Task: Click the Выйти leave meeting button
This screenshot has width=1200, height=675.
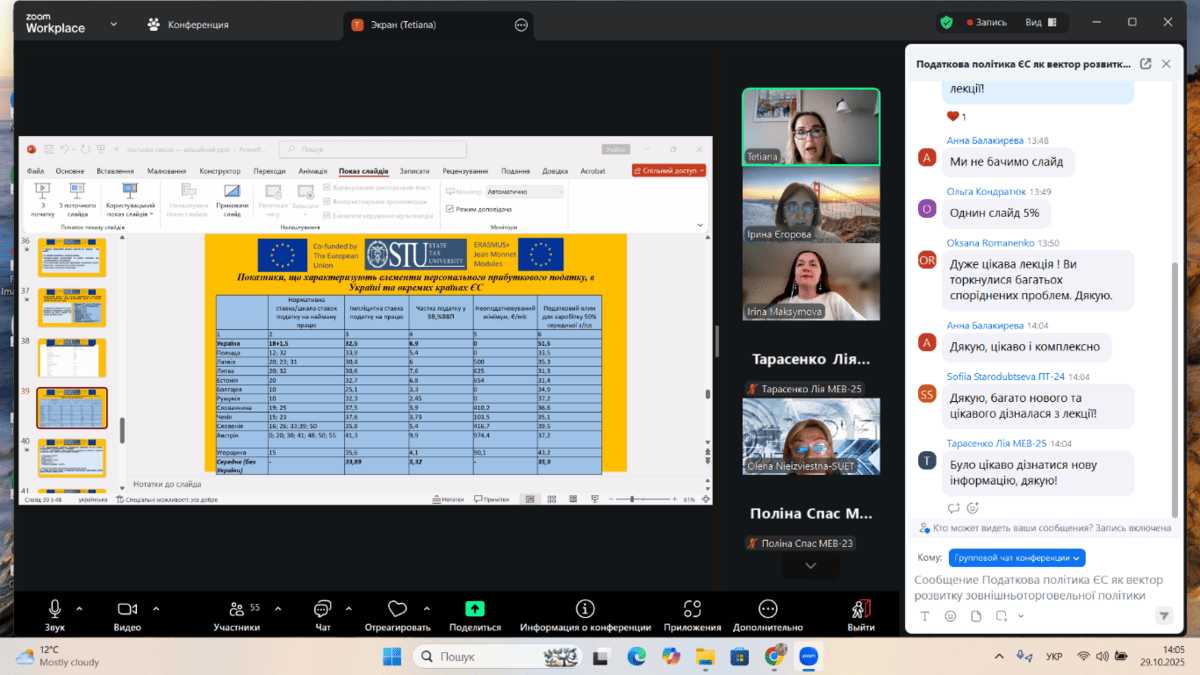Action: (x=861, y=609)
